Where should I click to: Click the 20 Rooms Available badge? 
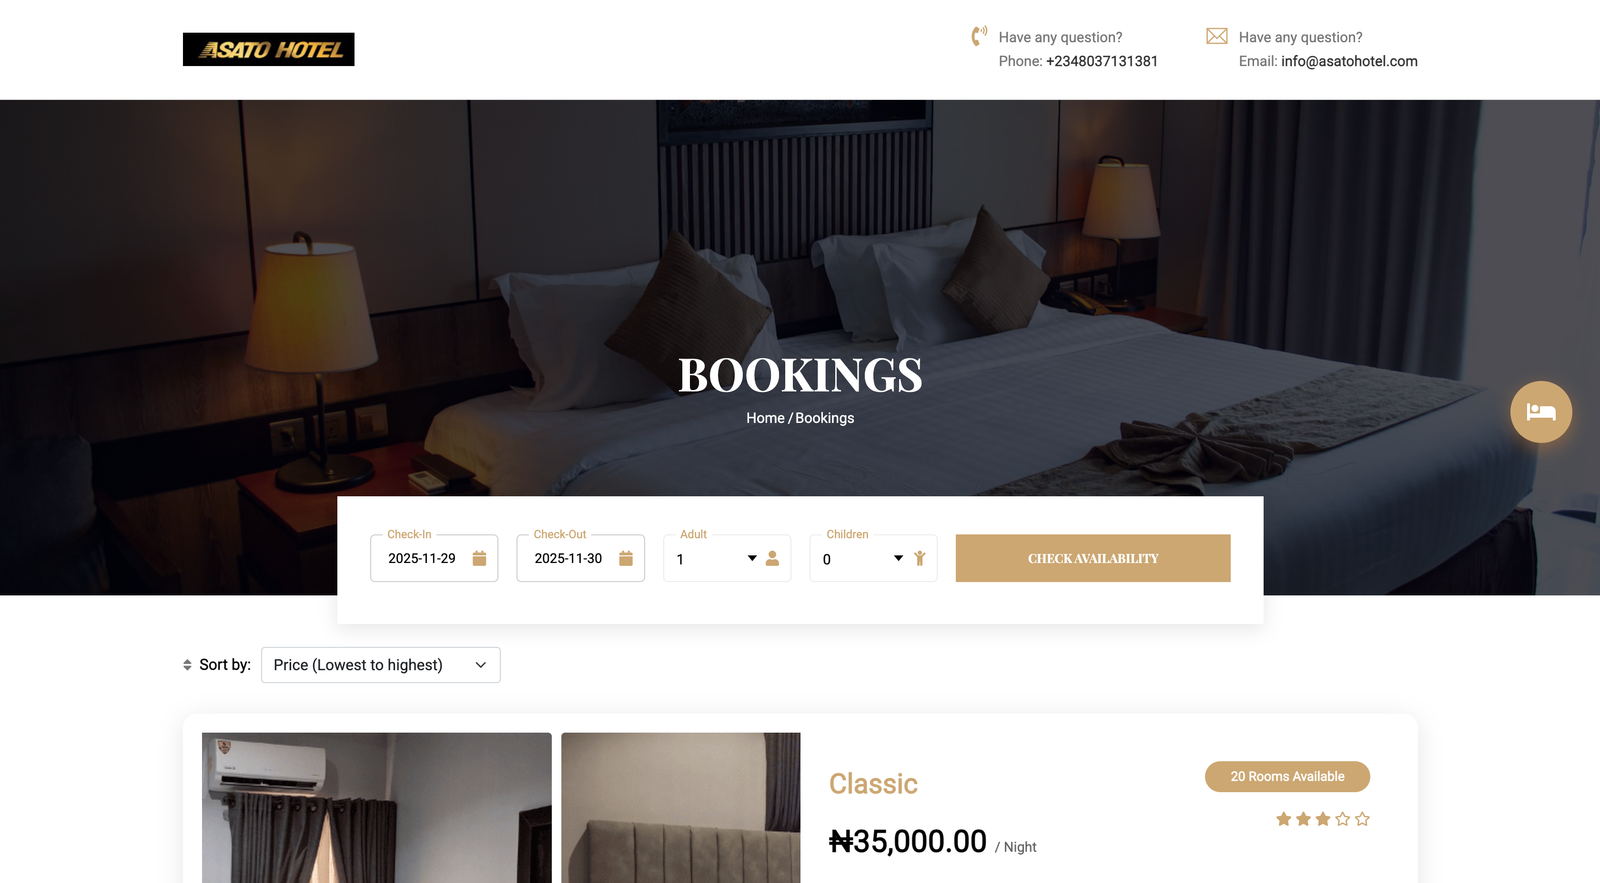tap(1287, 777)
